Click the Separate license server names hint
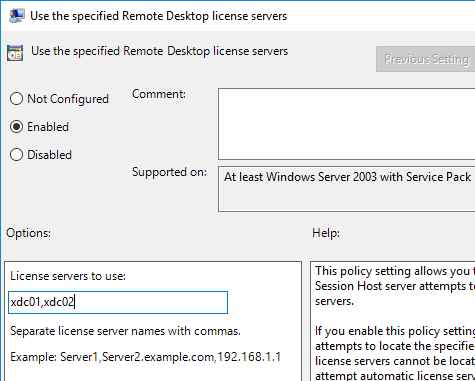 pyautogui.click(x=125, y=331)
